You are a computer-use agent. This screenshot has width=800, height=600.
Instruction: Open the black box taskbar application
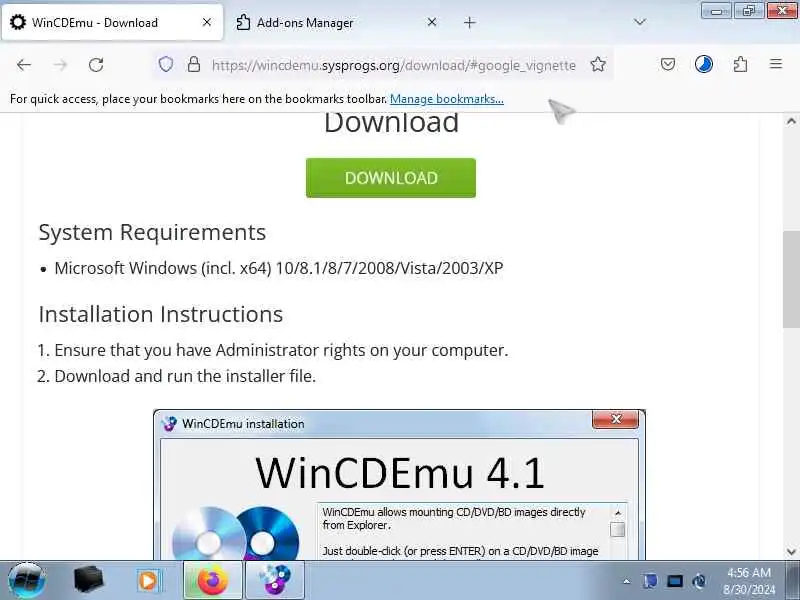point(88,580)
